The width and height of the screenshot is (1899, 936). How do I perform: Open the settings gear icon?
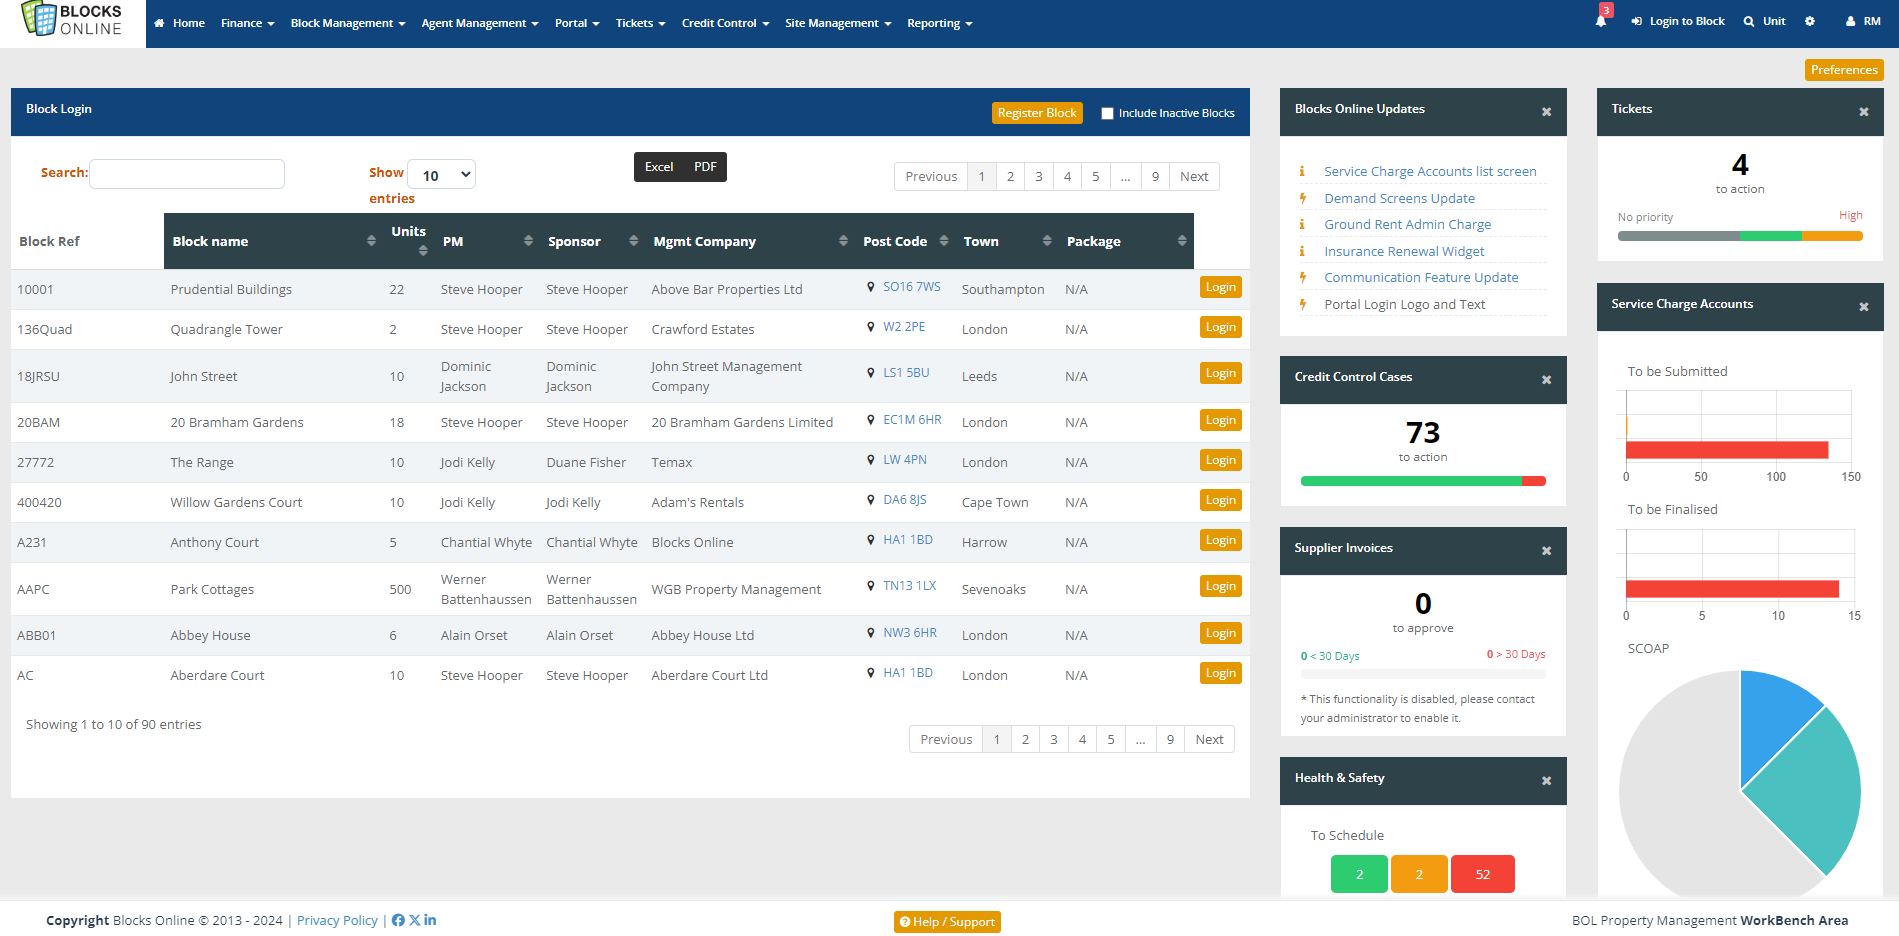pos(1810,21)
